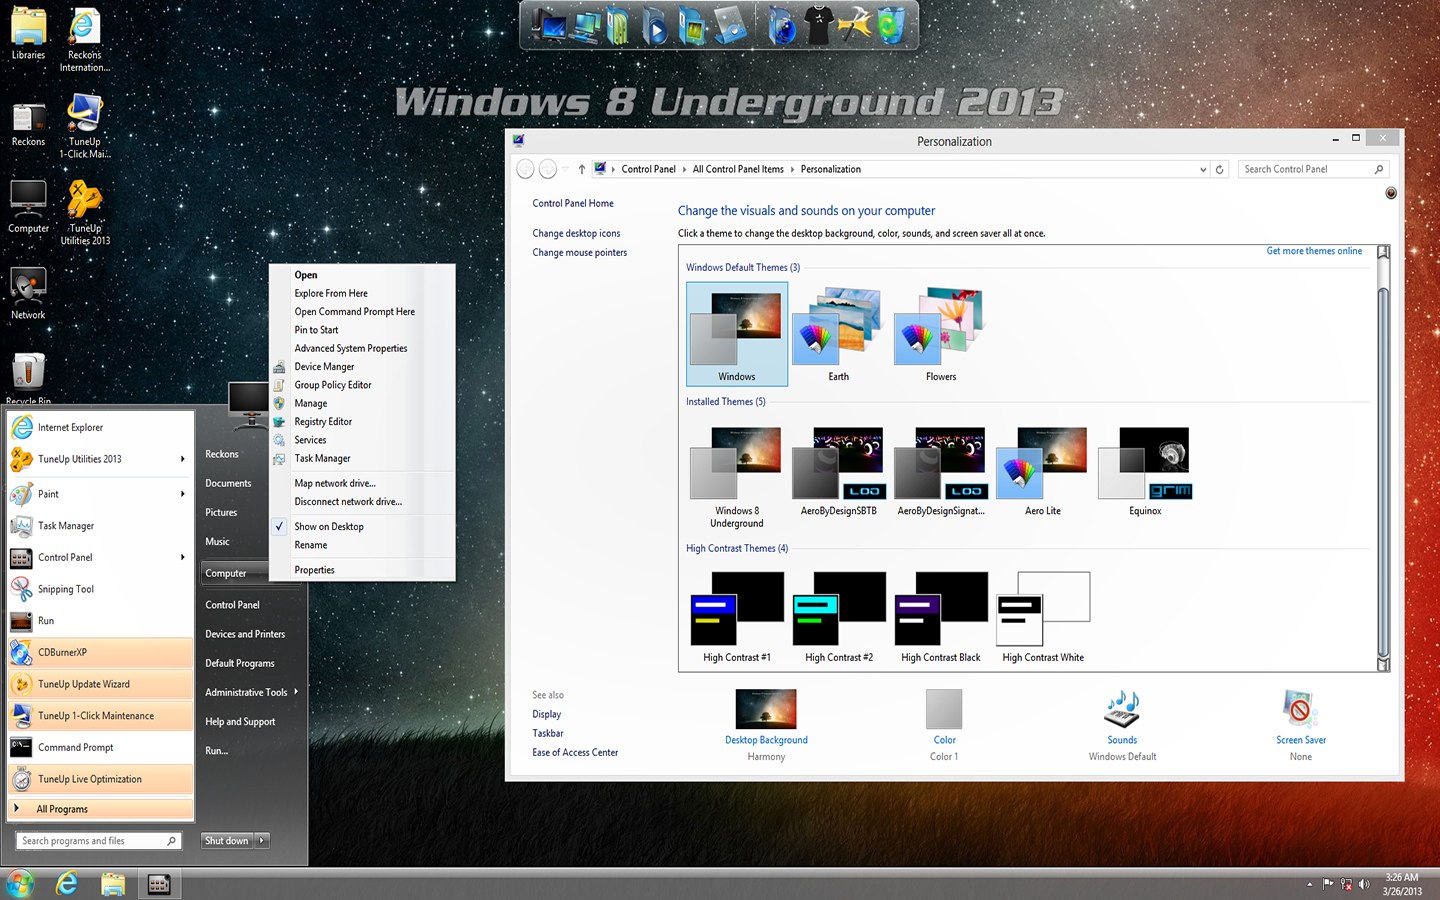Click the themes list vertical scrollbar
The image size is (1440, 900).
[x=1384, y=458]
